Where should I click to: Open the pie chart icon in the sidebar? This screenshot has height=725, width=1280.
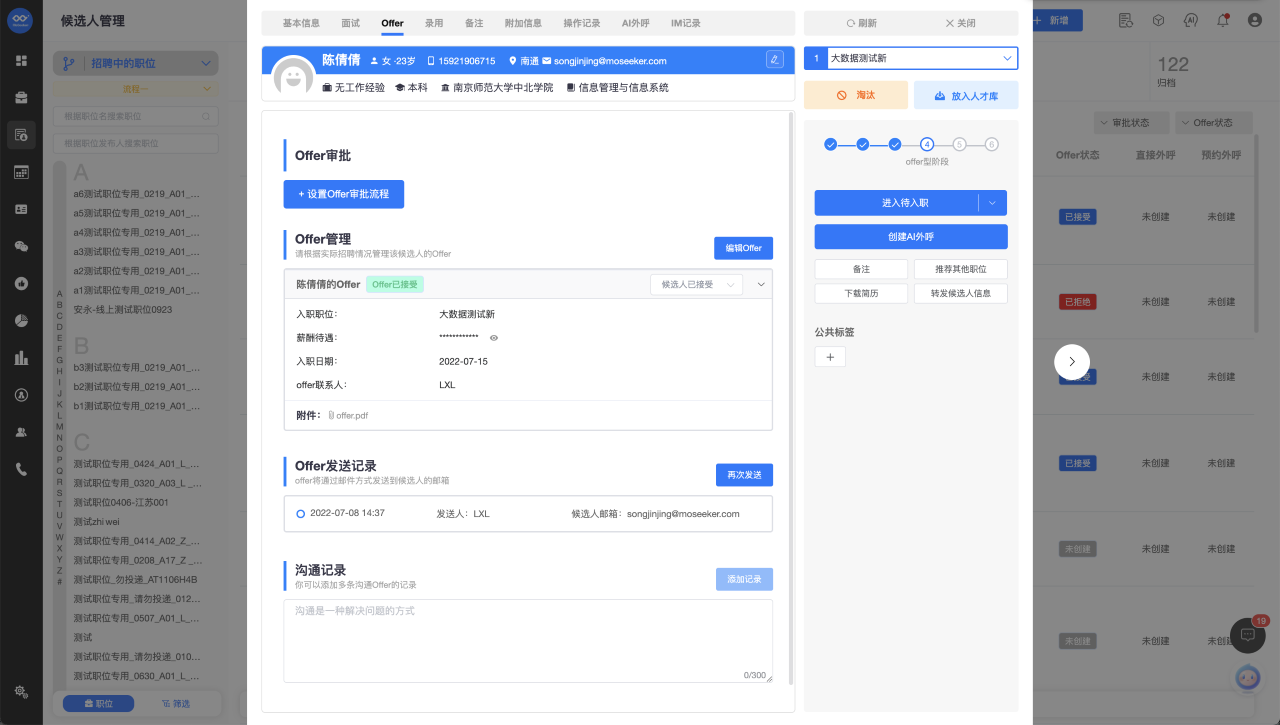click(21, 320)
